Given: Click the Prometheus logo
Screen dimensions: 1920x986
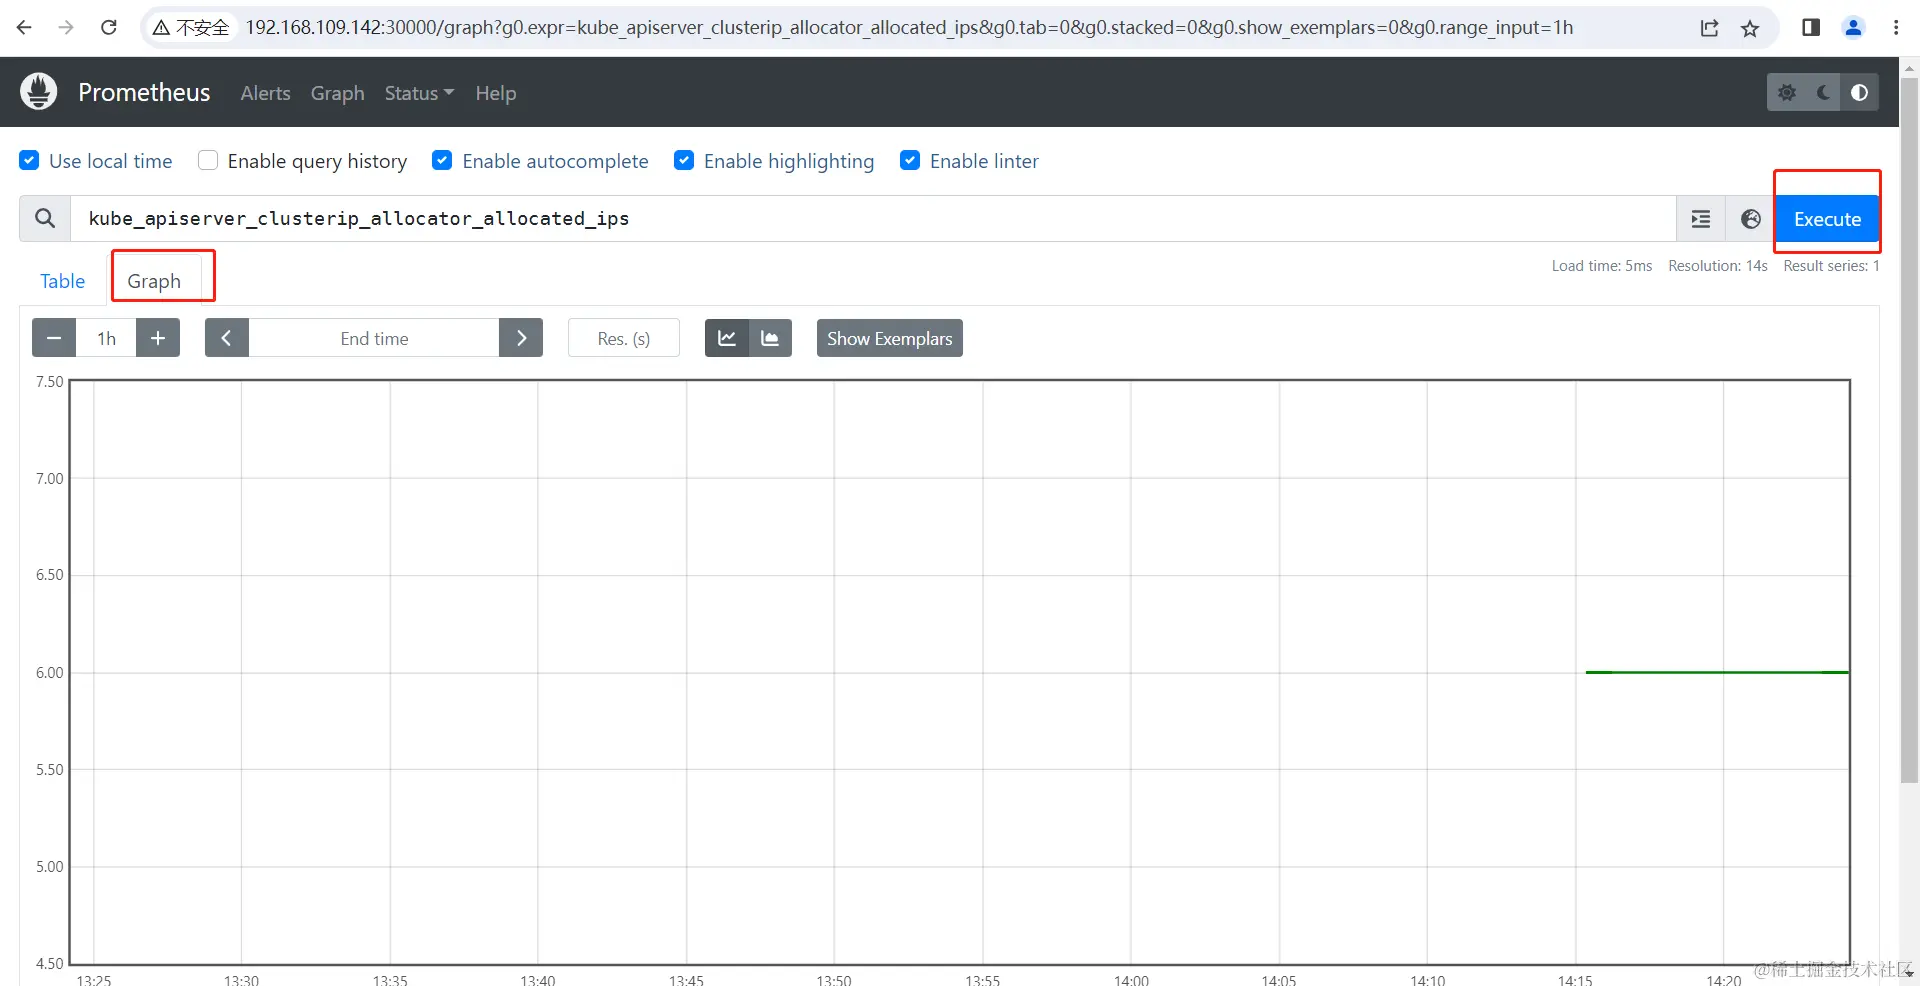Looking at the screenshot, I should 37,91.
